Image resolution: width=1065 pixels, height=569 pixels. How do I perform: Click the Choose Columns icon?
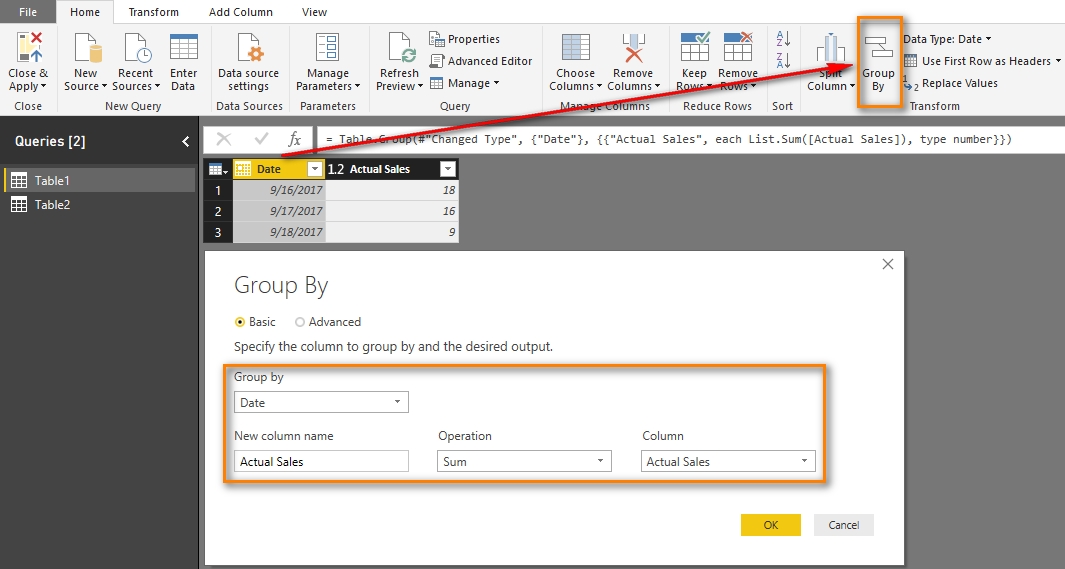(575, 48)
